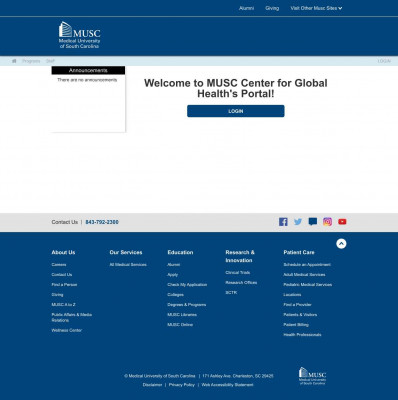This screenshot has width=398, height=400.
Task: Click the © Medical University of South Carolina text
Action: click(x=160, y=376)
